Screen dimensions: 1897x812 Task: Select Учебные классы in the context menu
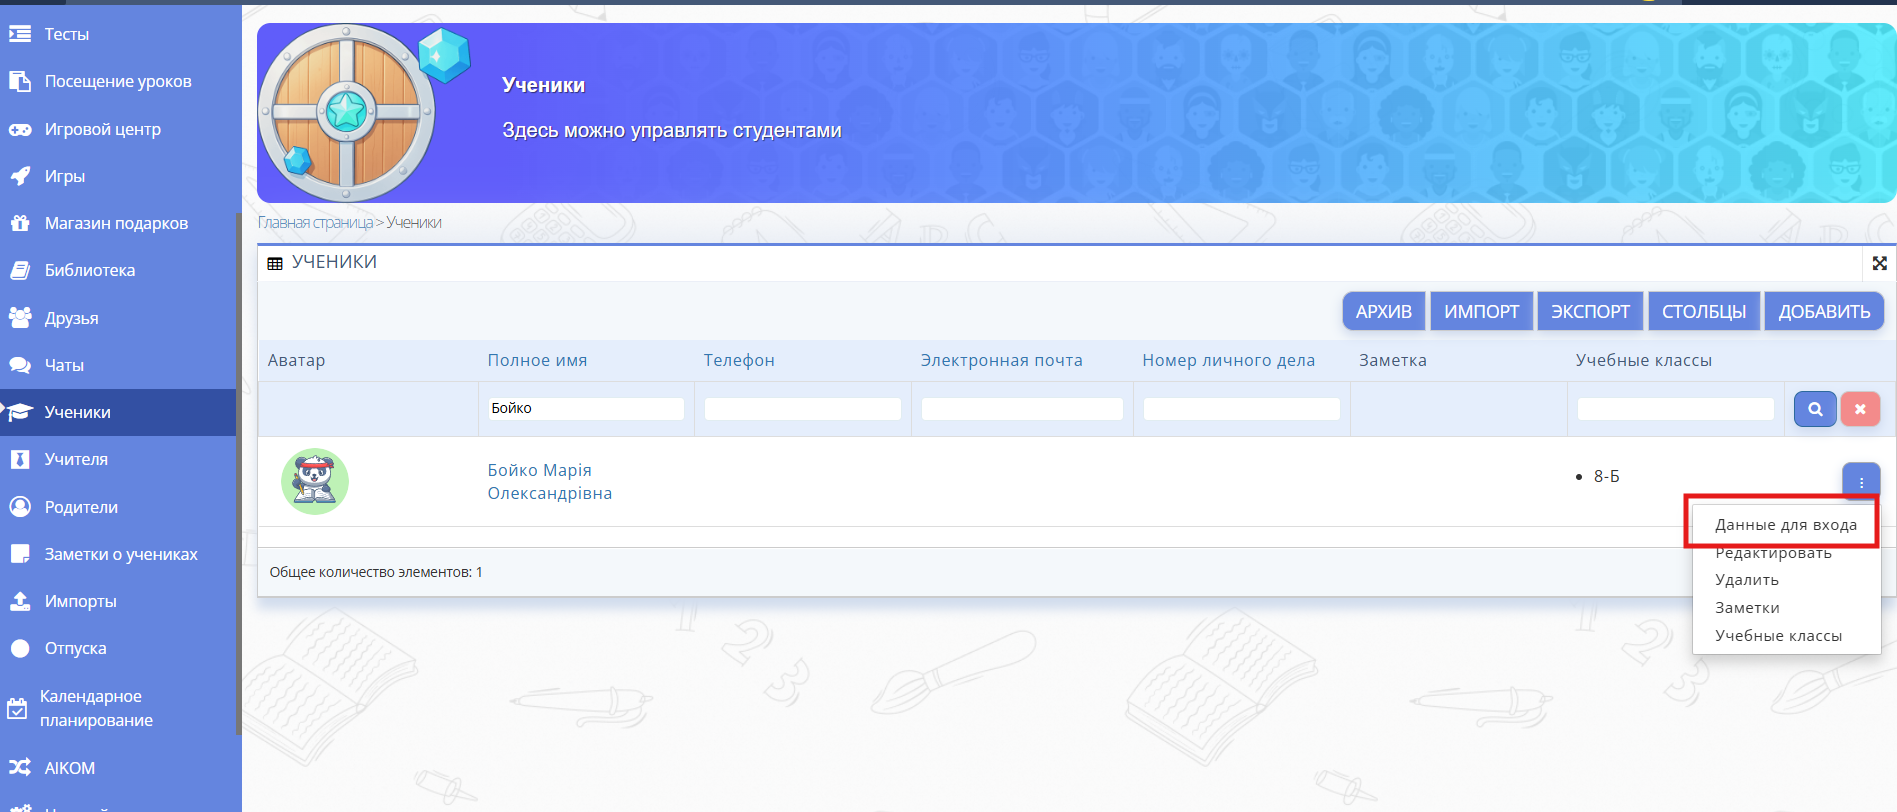(x=1777, y=636)
